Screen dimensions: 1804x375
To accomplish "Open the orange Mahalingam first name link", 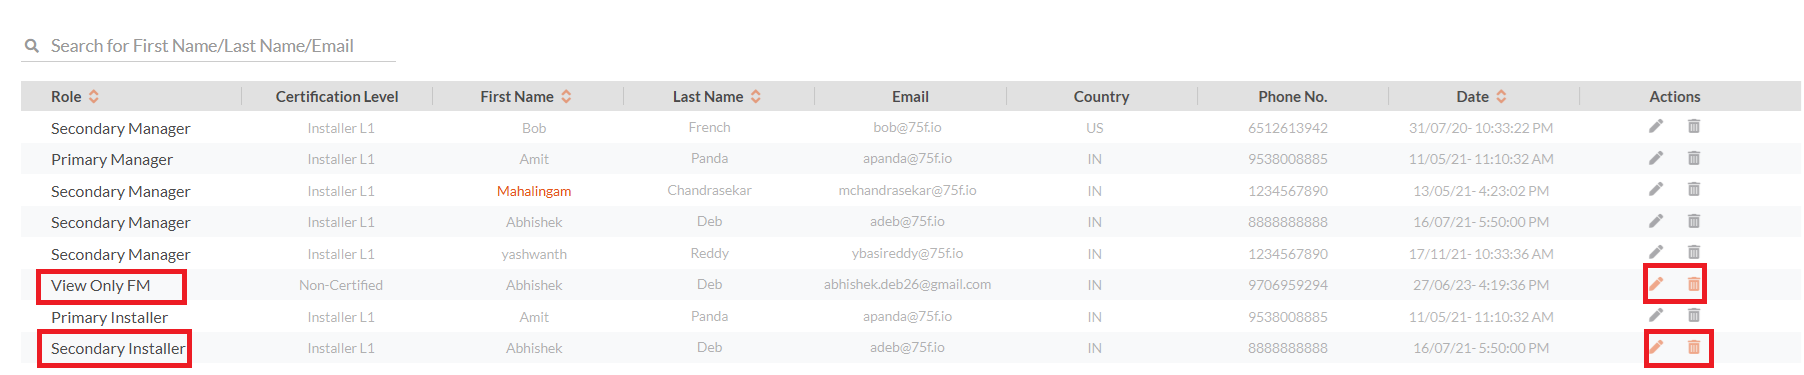I will point(534,191).
